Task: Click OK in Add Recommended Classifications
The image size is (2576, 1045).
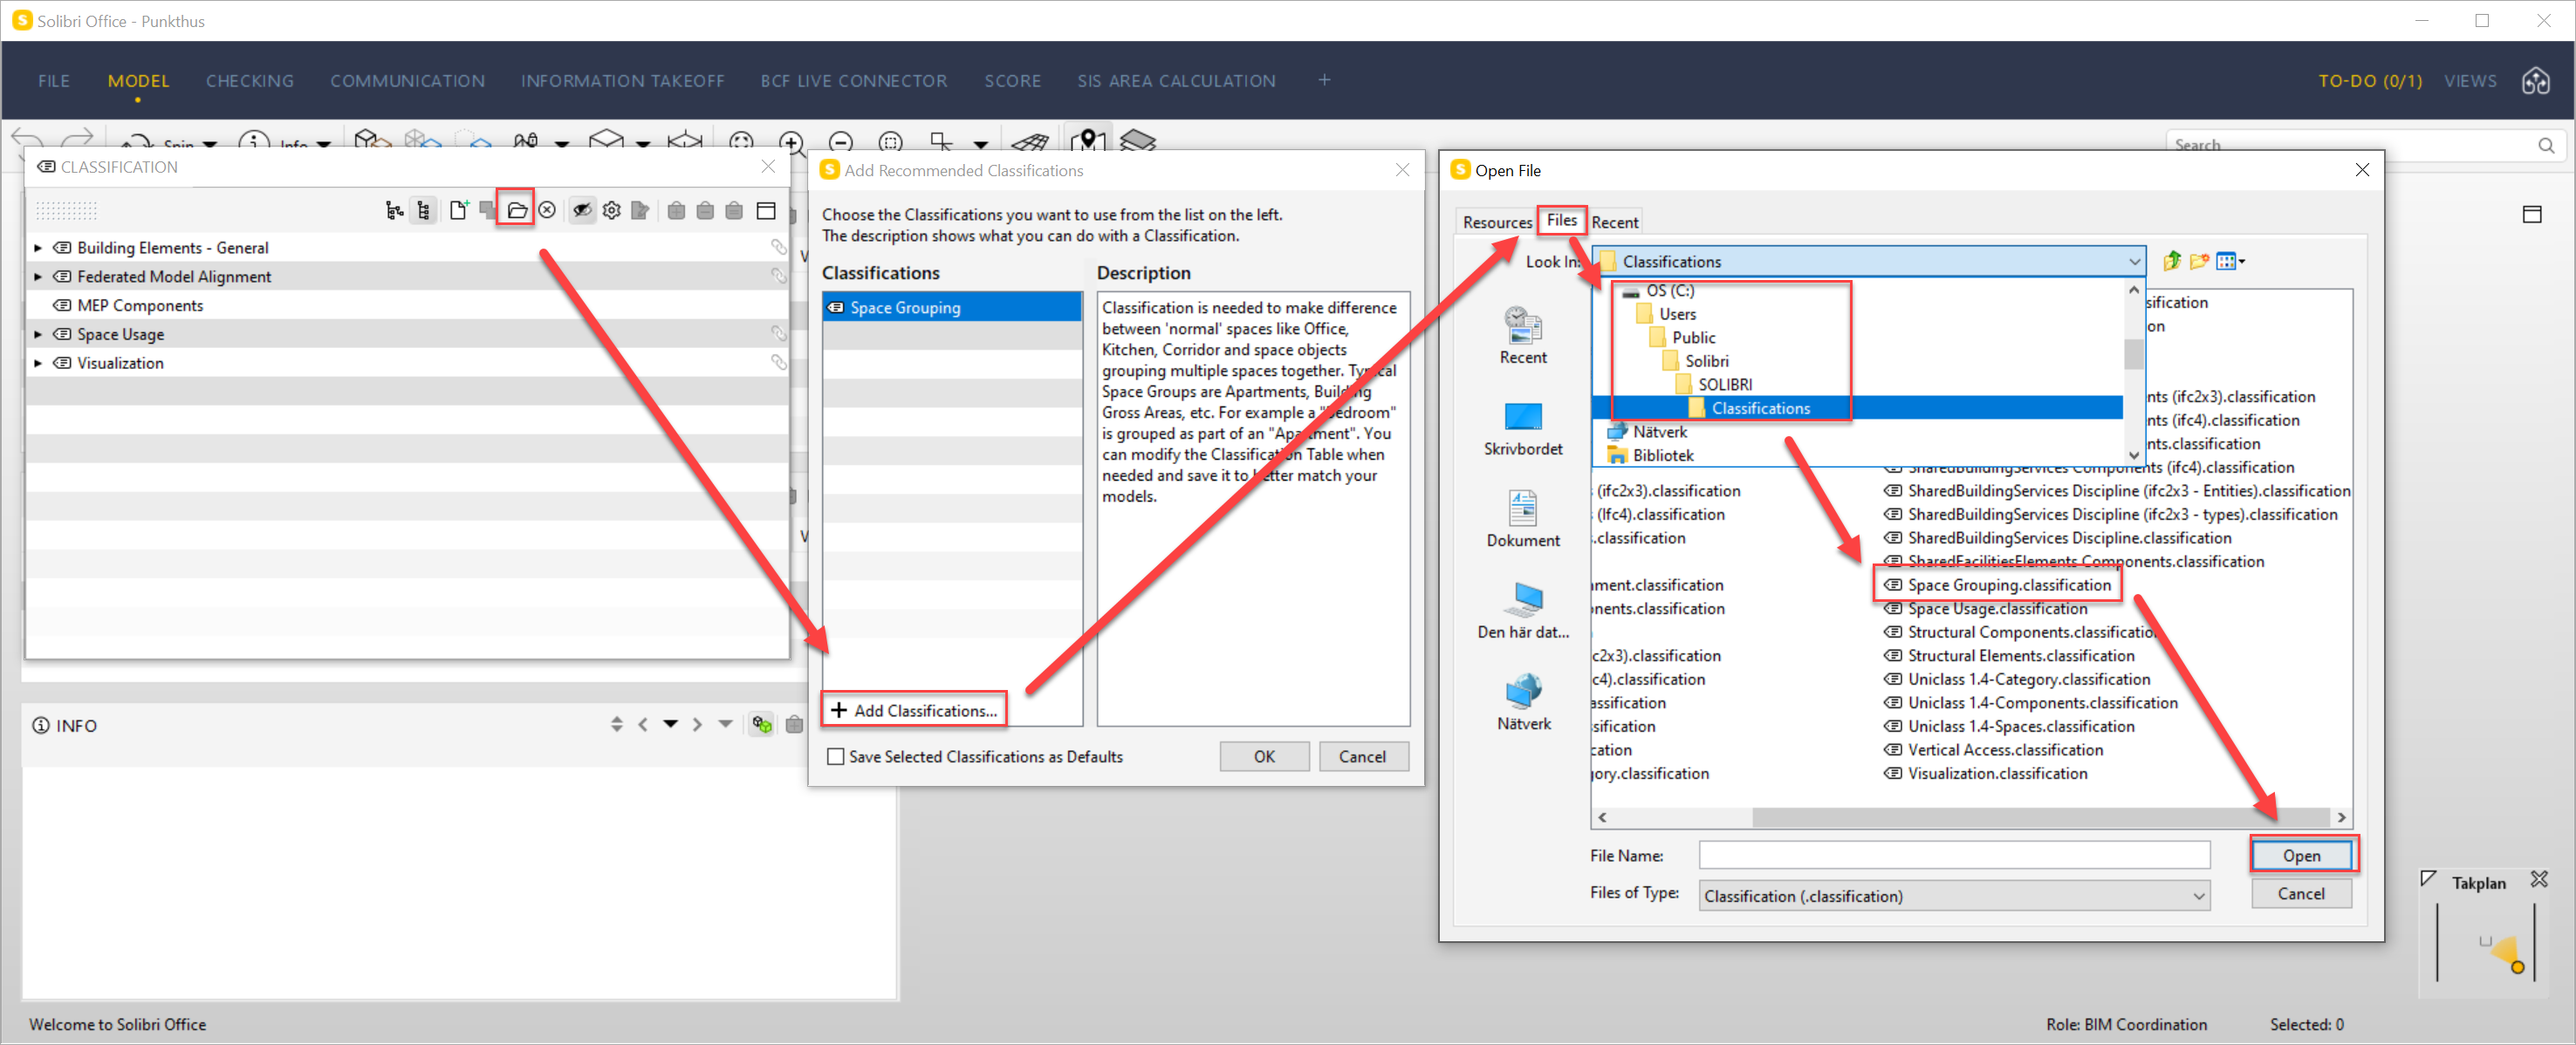Action: pos(1264,757)
